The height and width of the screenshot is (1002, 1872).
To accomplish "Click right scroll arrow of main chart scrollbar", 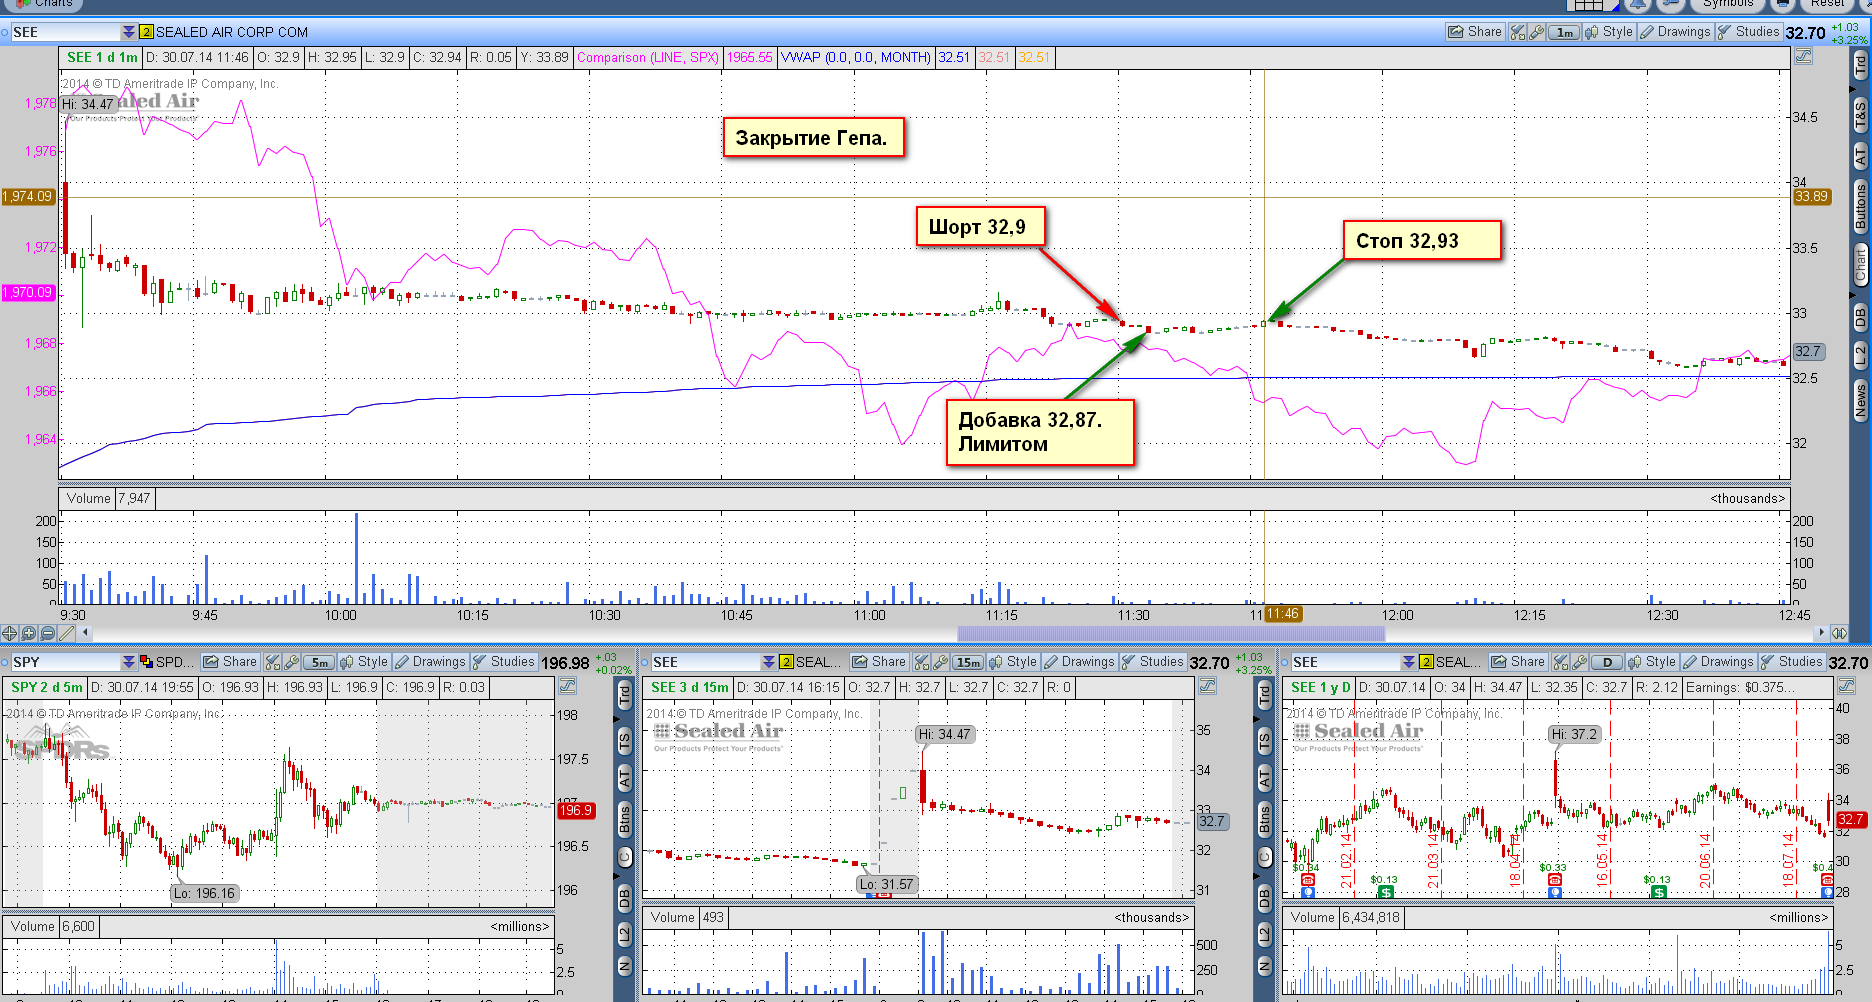I will pyautogui.click(x=1820, y=633).
